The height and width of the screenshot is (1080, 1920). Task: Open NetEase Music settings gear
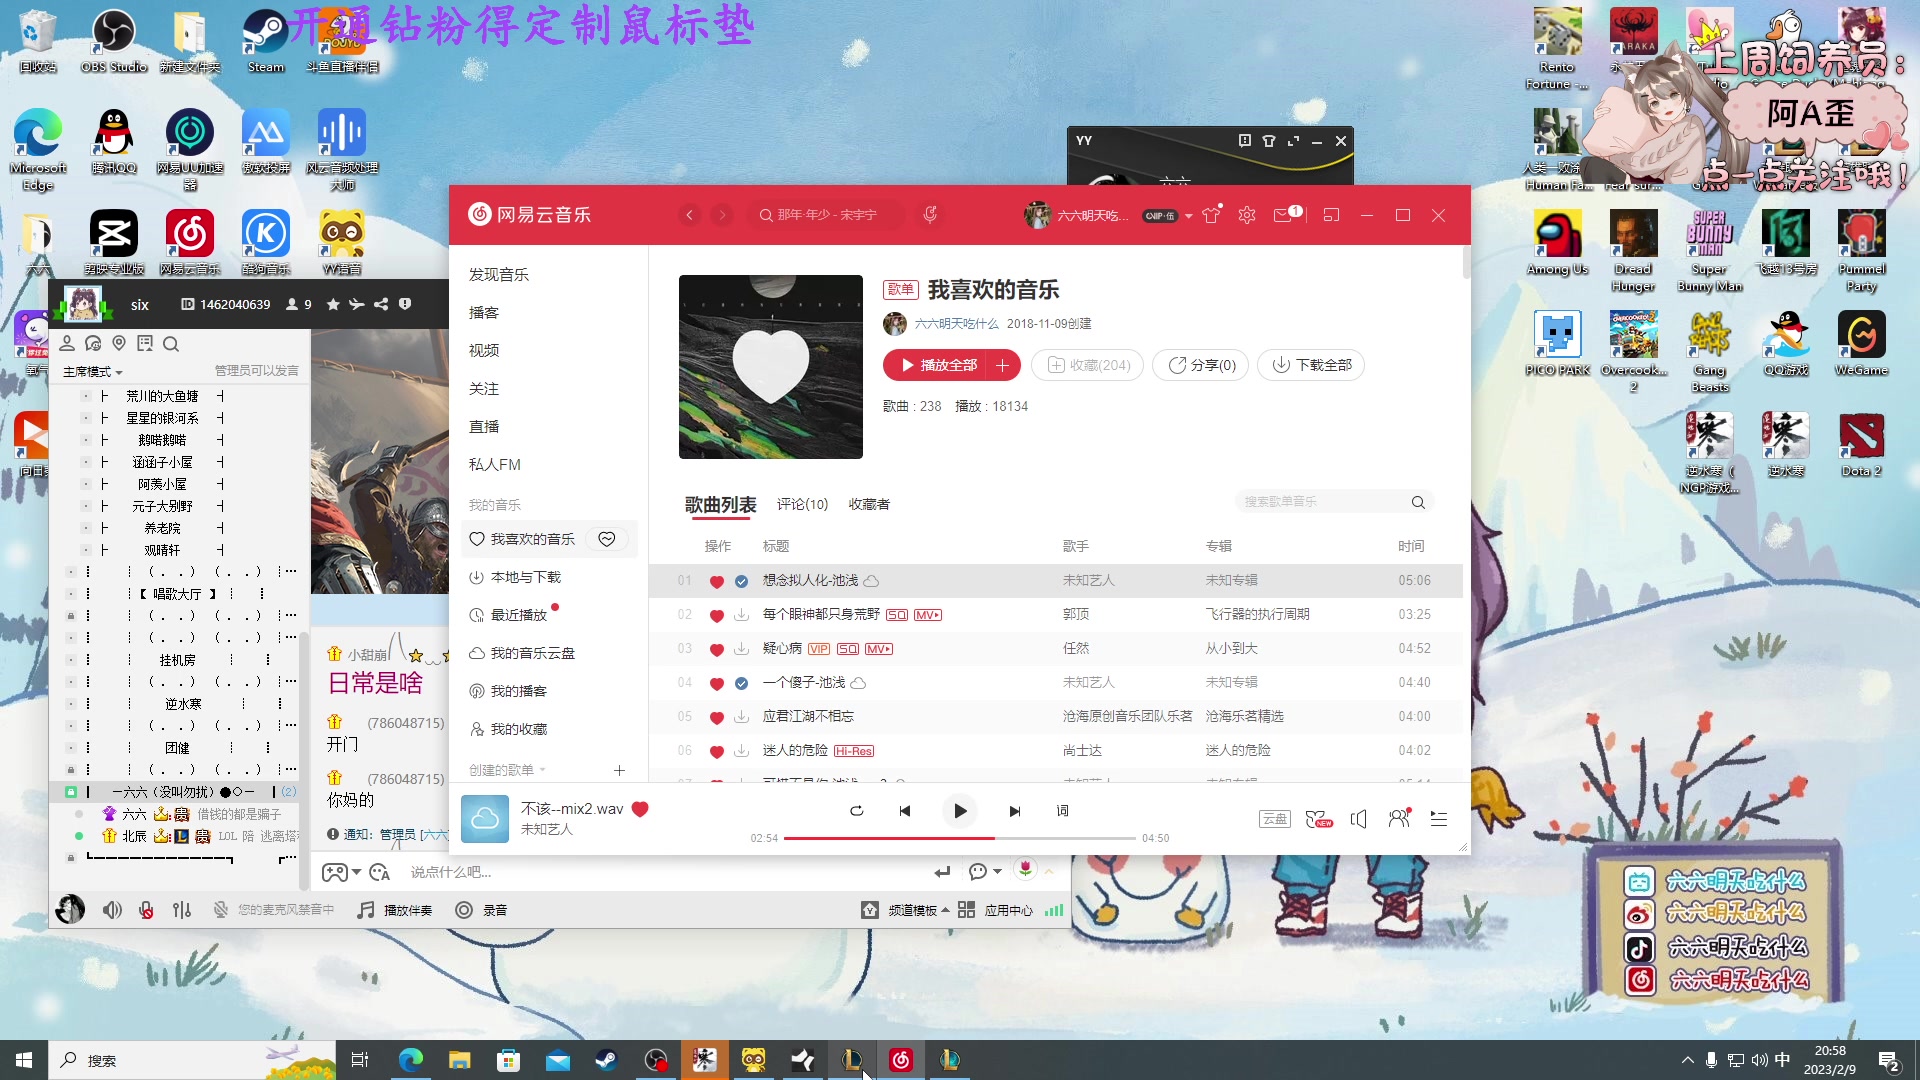pos(1247,215)
